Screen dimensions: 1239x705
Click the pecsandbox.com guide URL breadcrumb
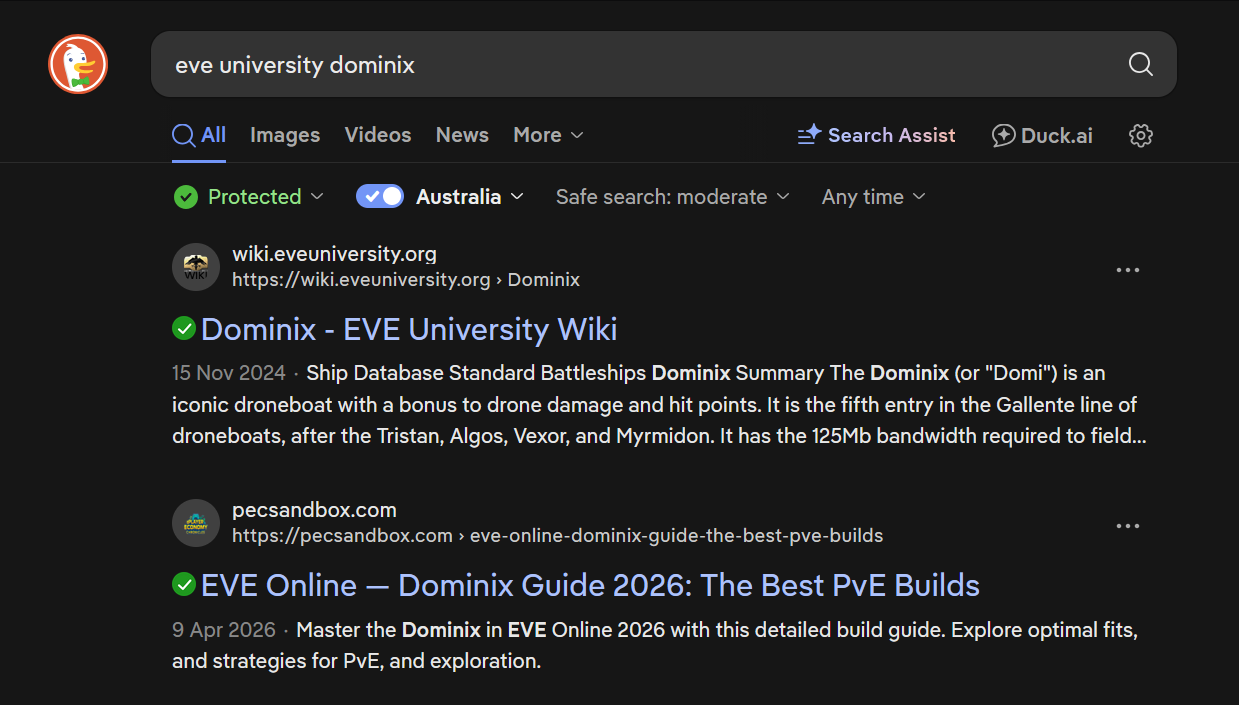click(x=558, y=536)
